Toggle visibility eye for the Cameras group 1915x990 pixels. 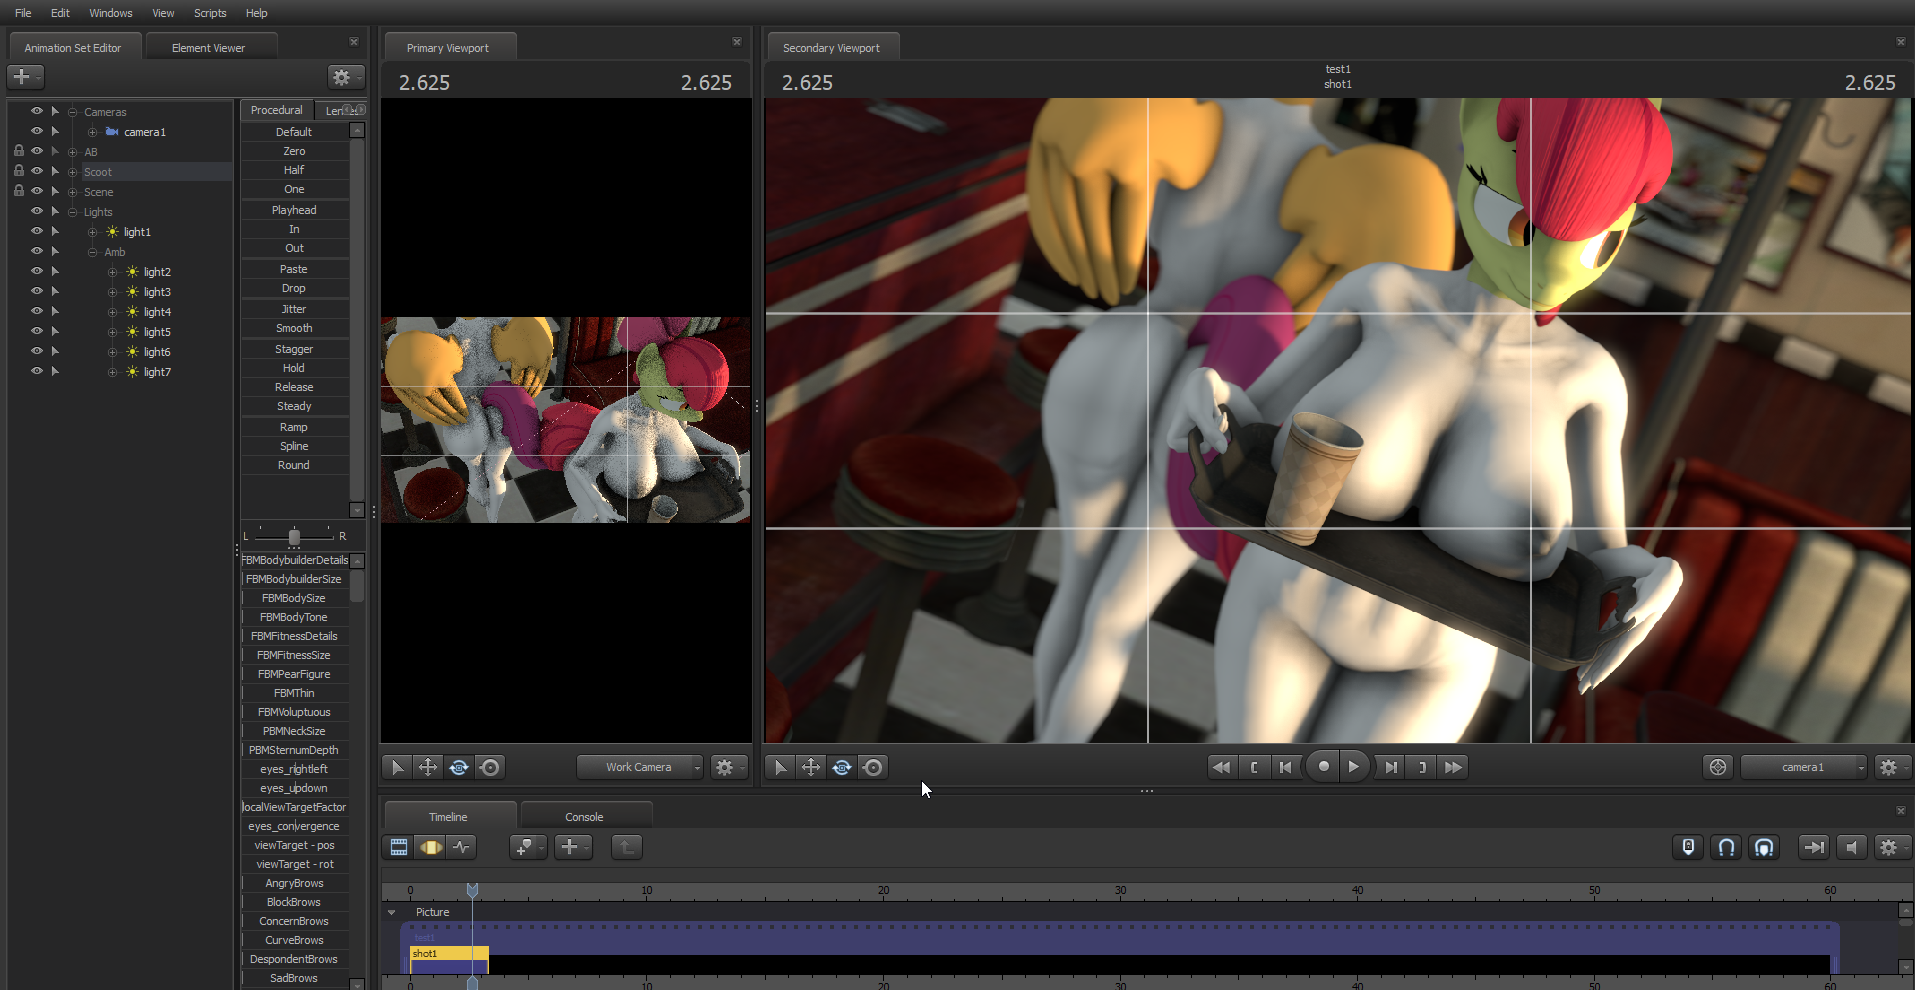tap(37, 111)
